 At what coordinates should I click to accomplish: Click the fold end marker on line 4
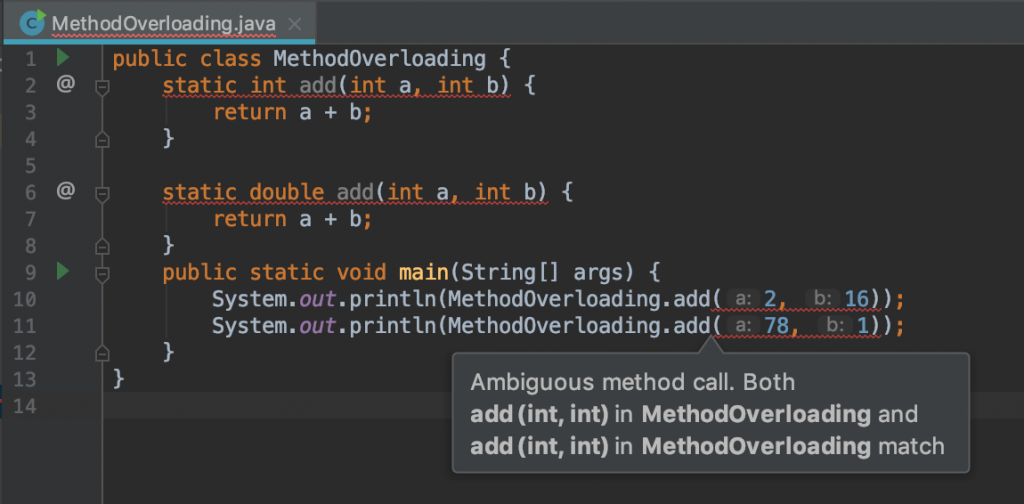(102, 139)
